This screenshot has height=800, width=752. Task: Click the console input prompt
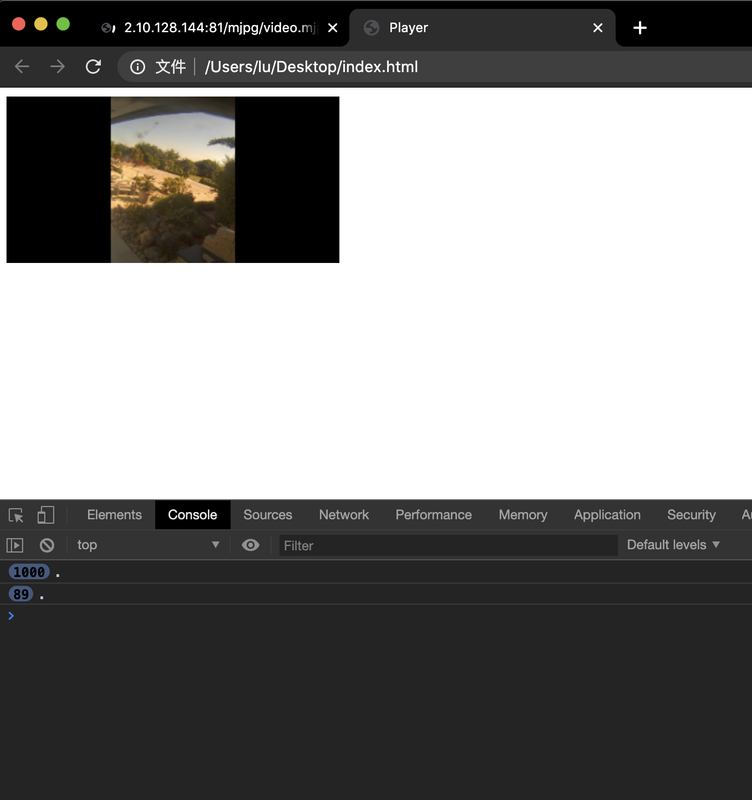coord(378,616)
